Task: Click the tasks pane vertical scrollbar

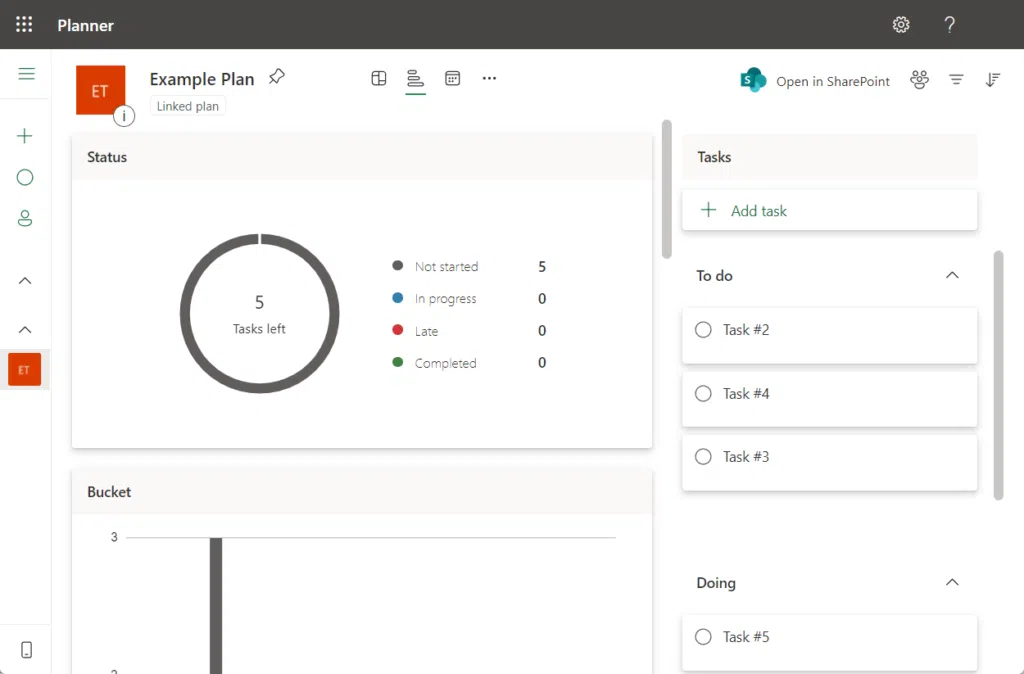Action: 998,376
